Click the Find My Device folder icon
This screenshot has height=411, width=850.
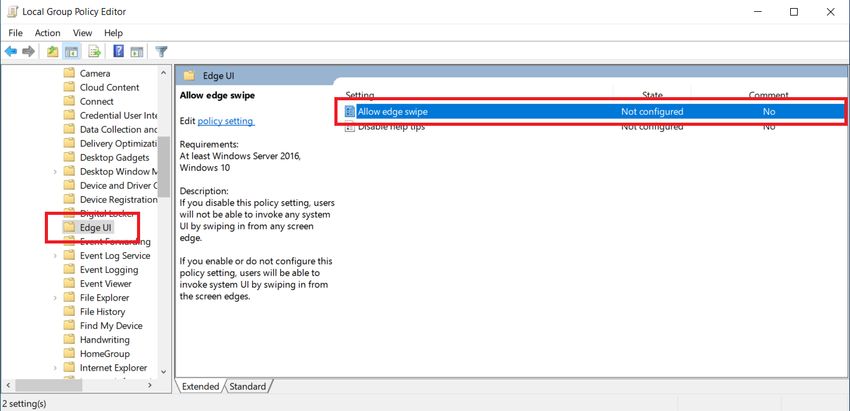tap(69, 325)
